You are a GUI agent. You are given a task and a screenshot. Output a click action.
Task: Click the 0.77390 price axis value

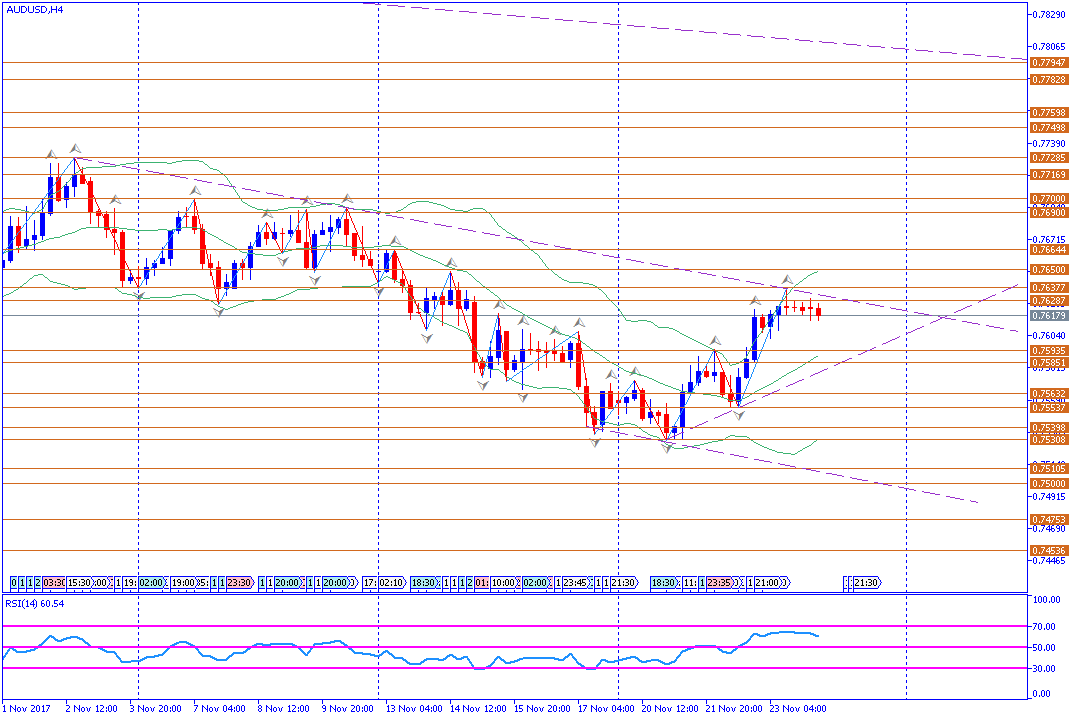click(1050, 143)
